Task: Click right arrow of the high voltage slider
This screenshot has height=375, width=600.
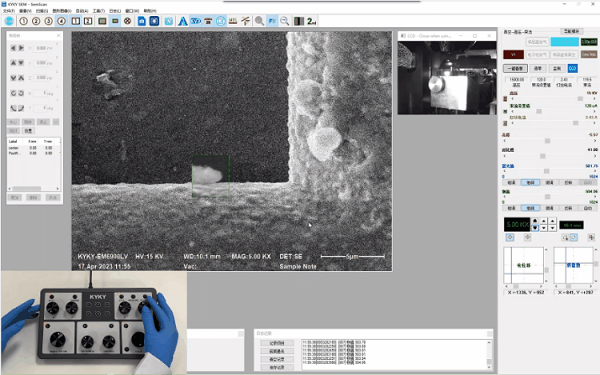Action: pyautogui.click(x=594, y=99)
